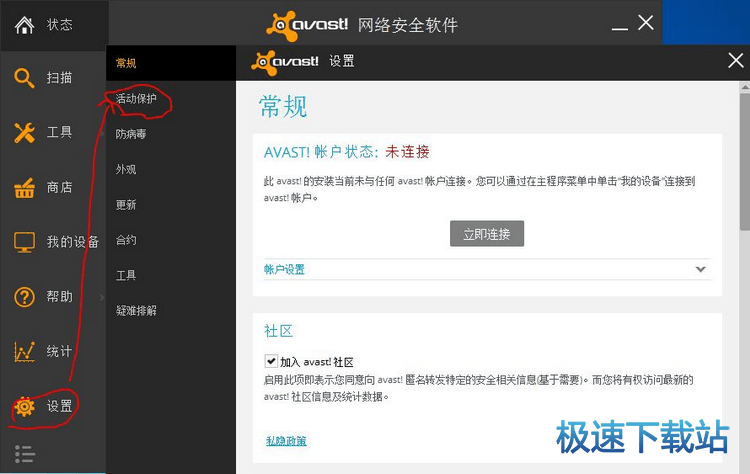The width and height of the screenshot is (750, 474).
Task: Open the 商店 basket icon
Action: click(x=24, y=187)
